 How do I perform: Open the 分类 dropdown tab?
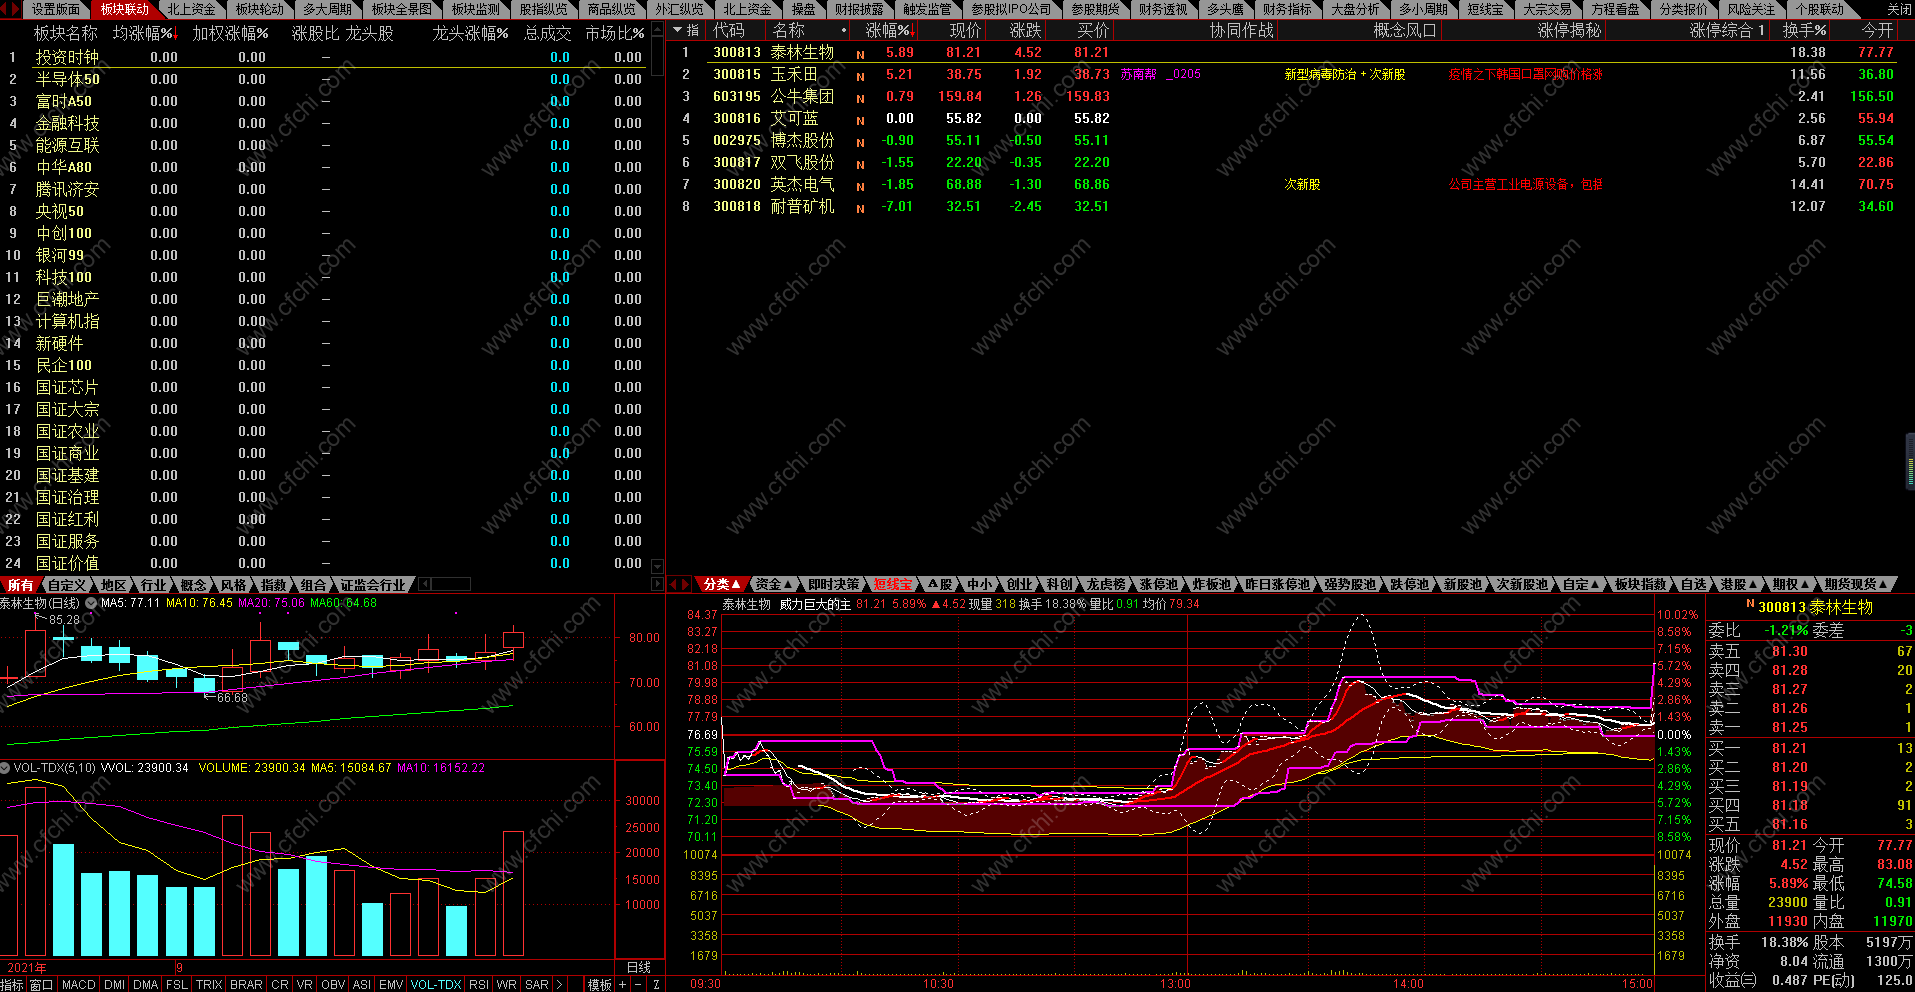pyautogui.click(x=721, y=584)
